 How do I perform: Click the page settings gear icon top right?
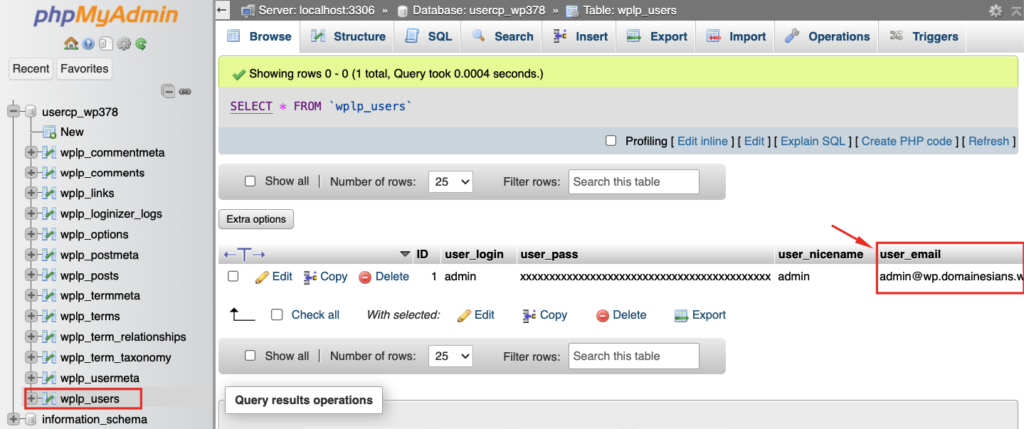tap(995, 10)
